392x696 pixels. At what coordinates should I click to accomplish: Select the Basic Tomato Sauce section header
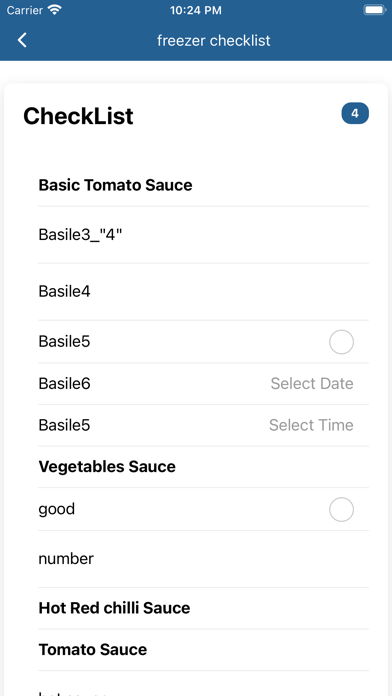click(115, 185)
